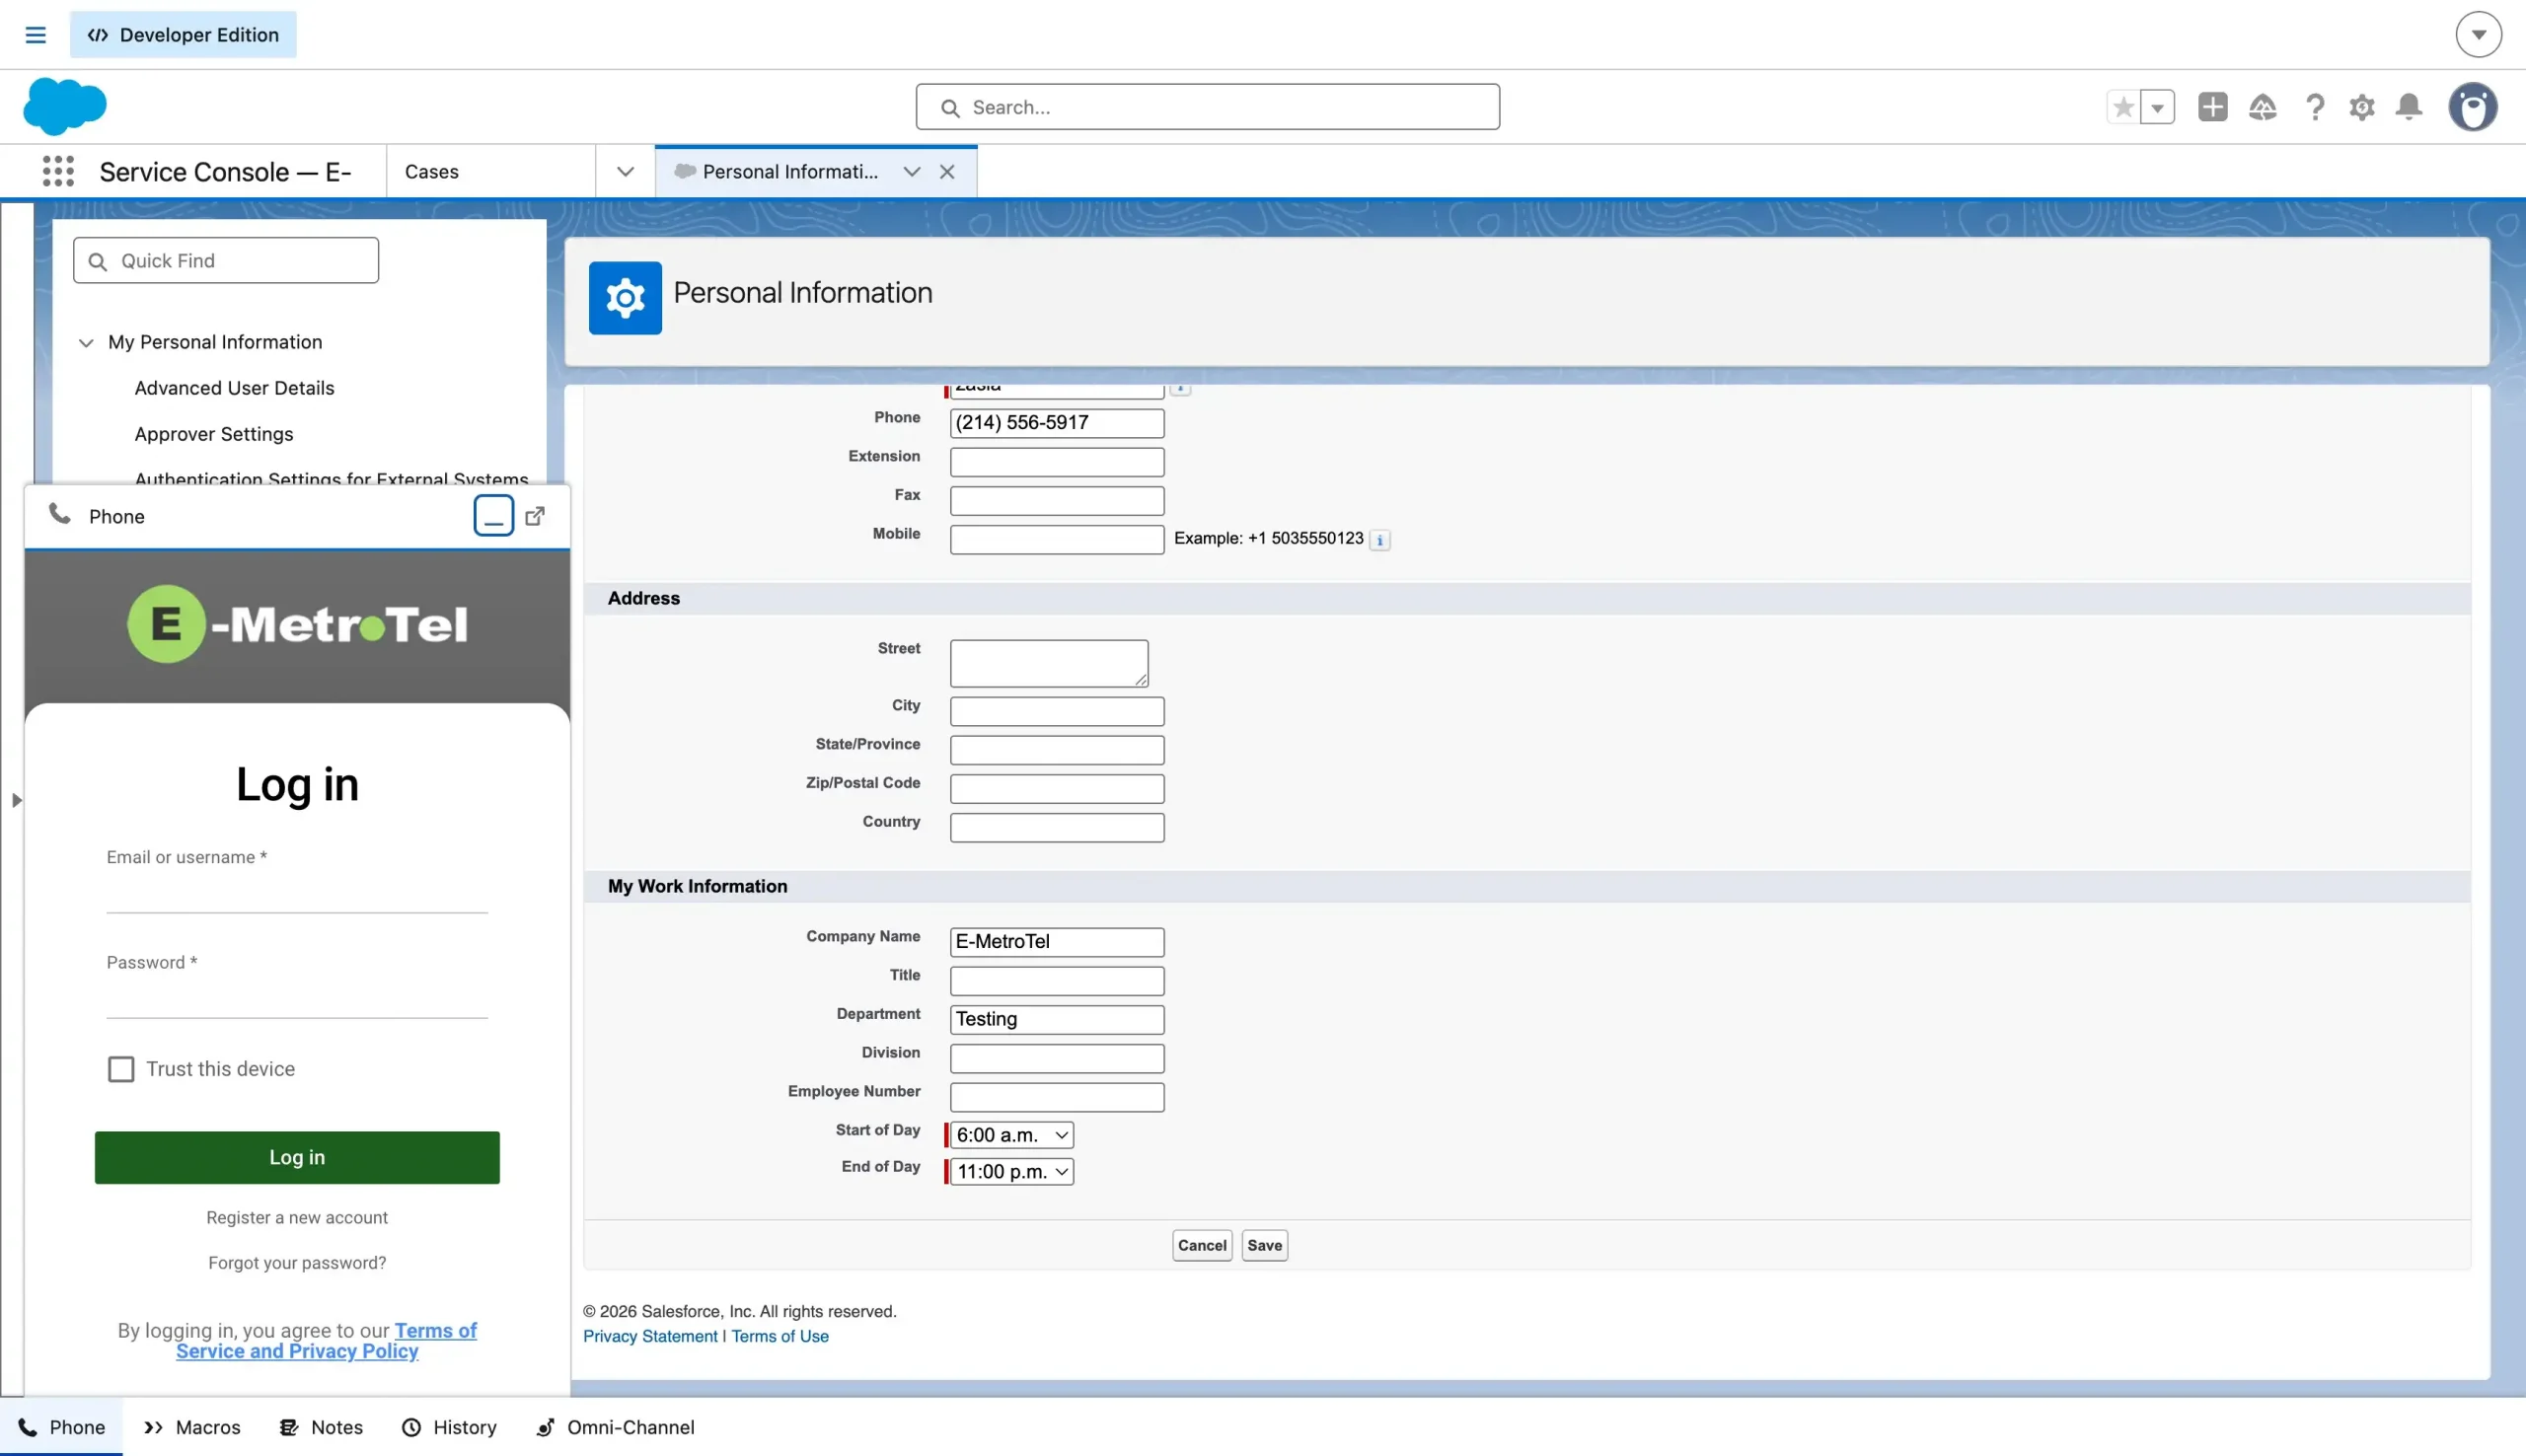The width and height of the screenshot is (2526, 1456).
Task: Click the Personal Information gear icon
Action: [625, 298]
